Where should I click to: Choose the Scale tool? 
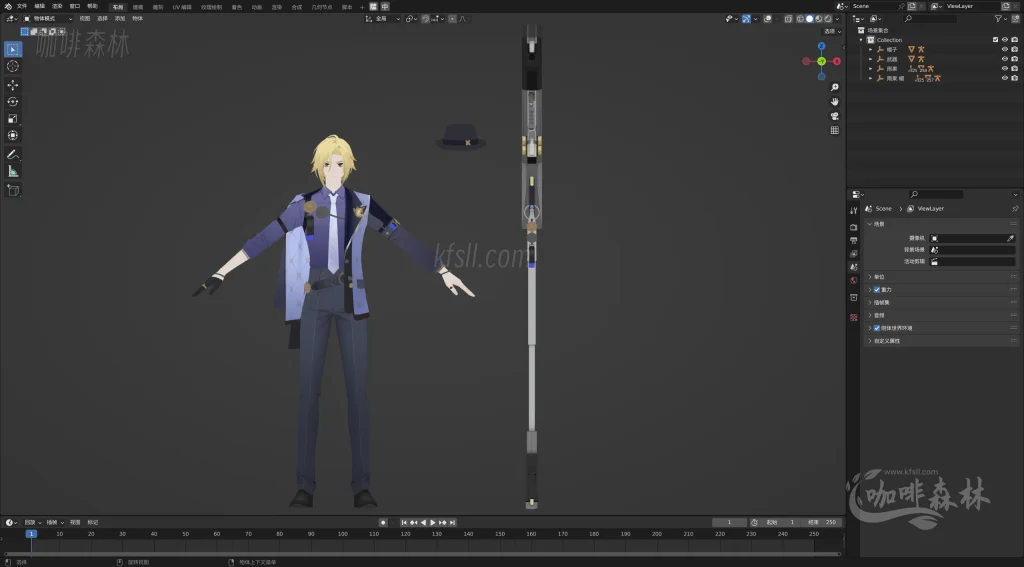click(x=12, y=118)
